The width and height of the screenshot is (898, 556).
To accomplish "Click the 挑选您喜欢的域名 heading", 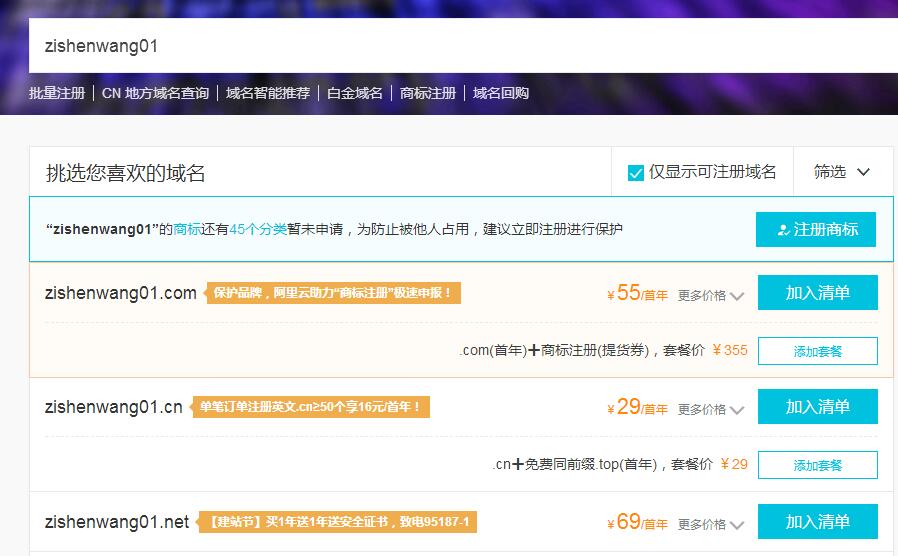I will [x=125, y=173].
